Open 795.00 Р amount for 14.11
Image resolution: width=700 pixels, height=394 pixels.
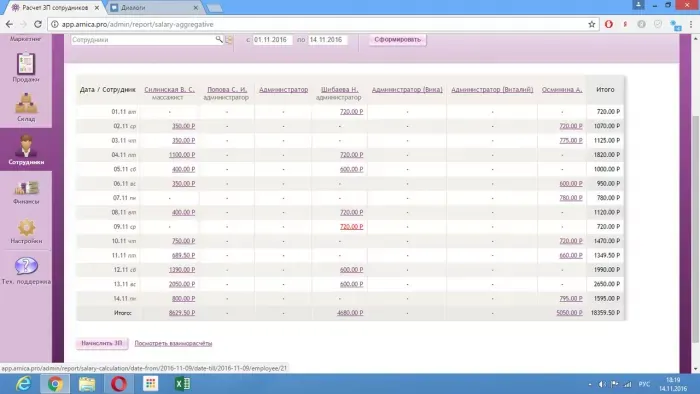571,299
